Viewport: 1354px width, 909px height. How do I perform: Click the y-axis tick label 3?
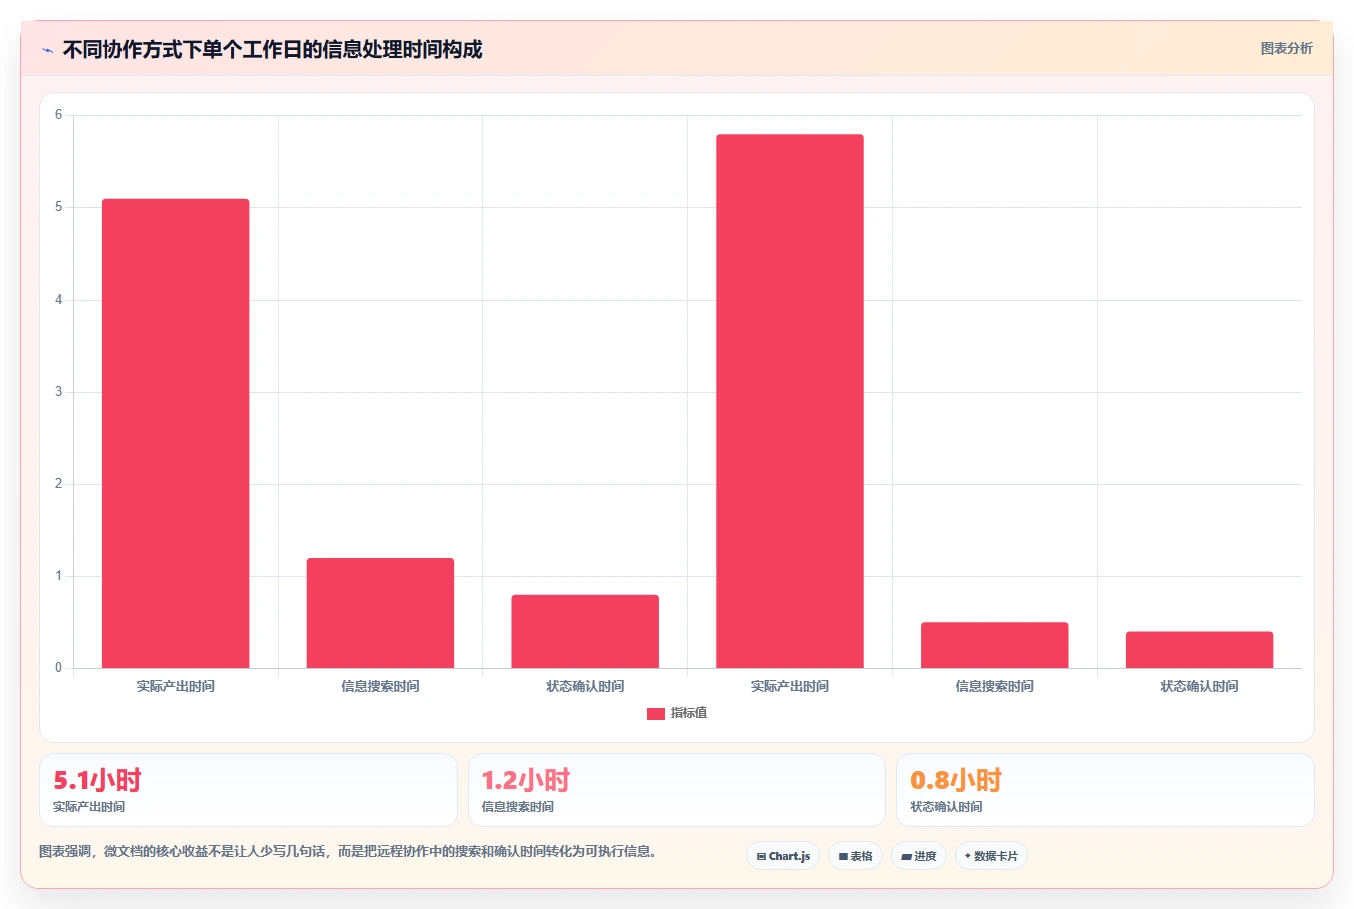(x=59, y=392)
